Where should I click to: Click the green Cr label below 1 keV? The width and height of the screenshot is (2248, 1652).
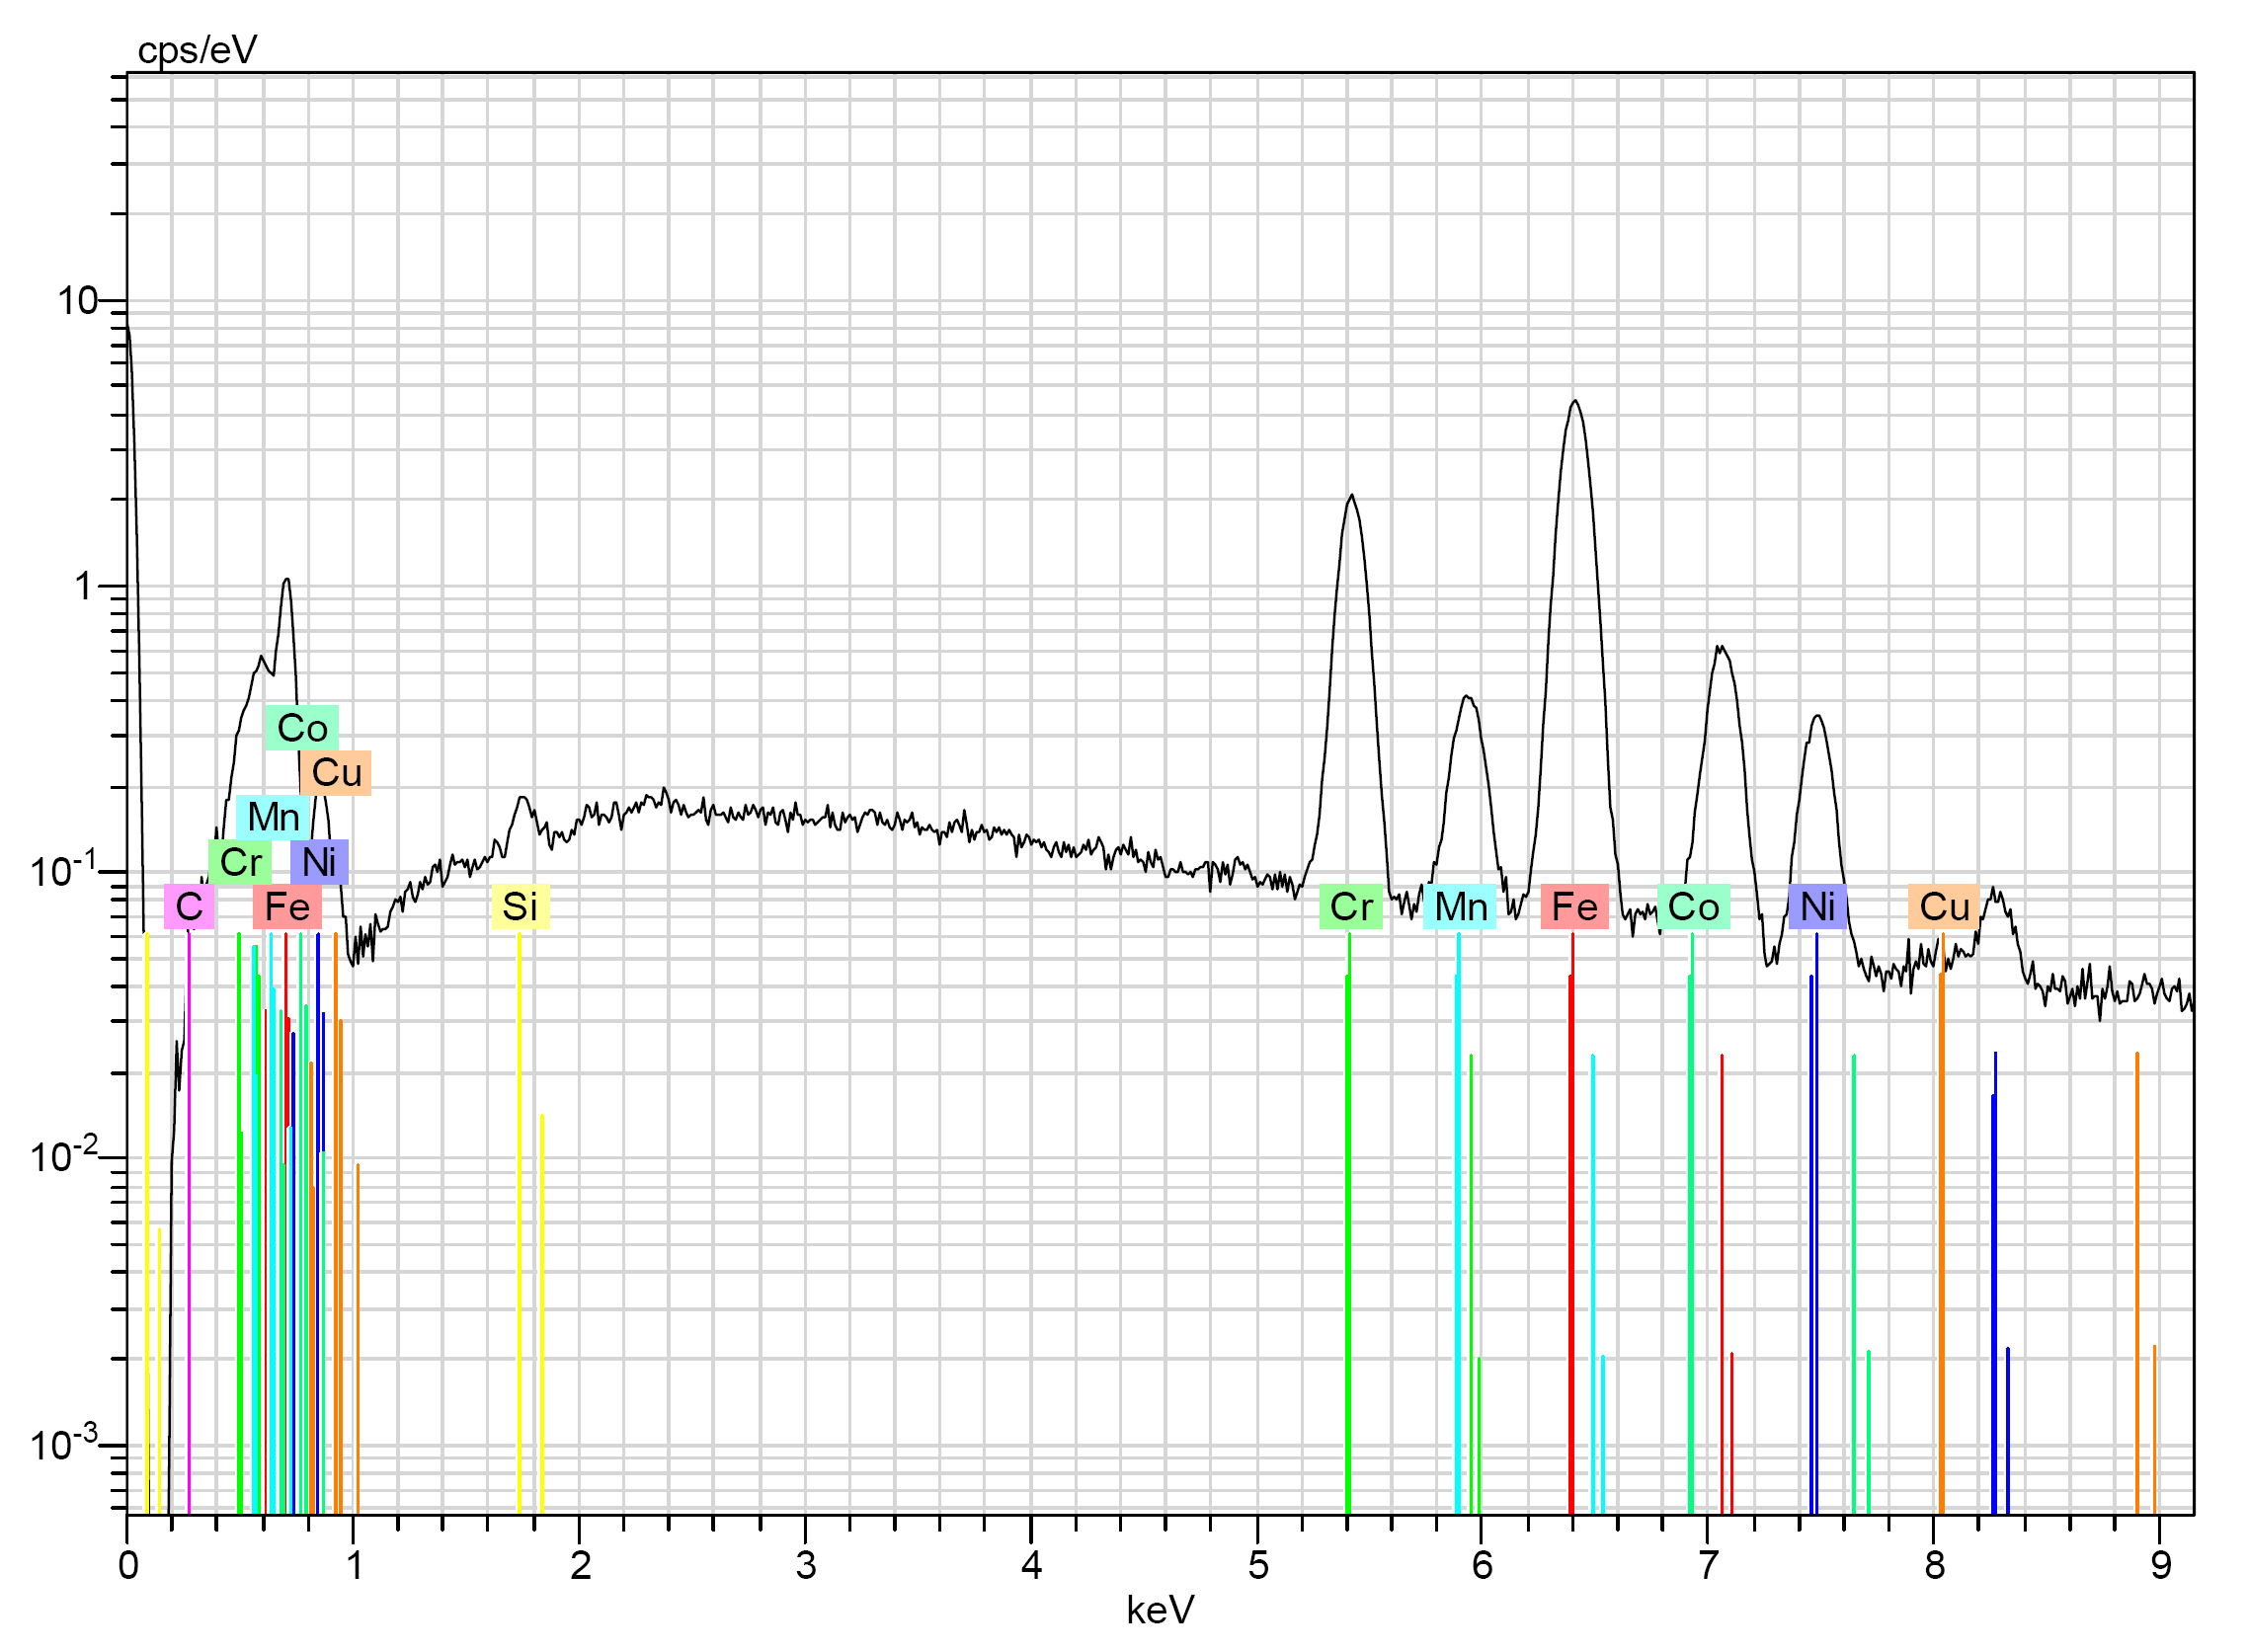pyautogui.click(x=240, y=862)
